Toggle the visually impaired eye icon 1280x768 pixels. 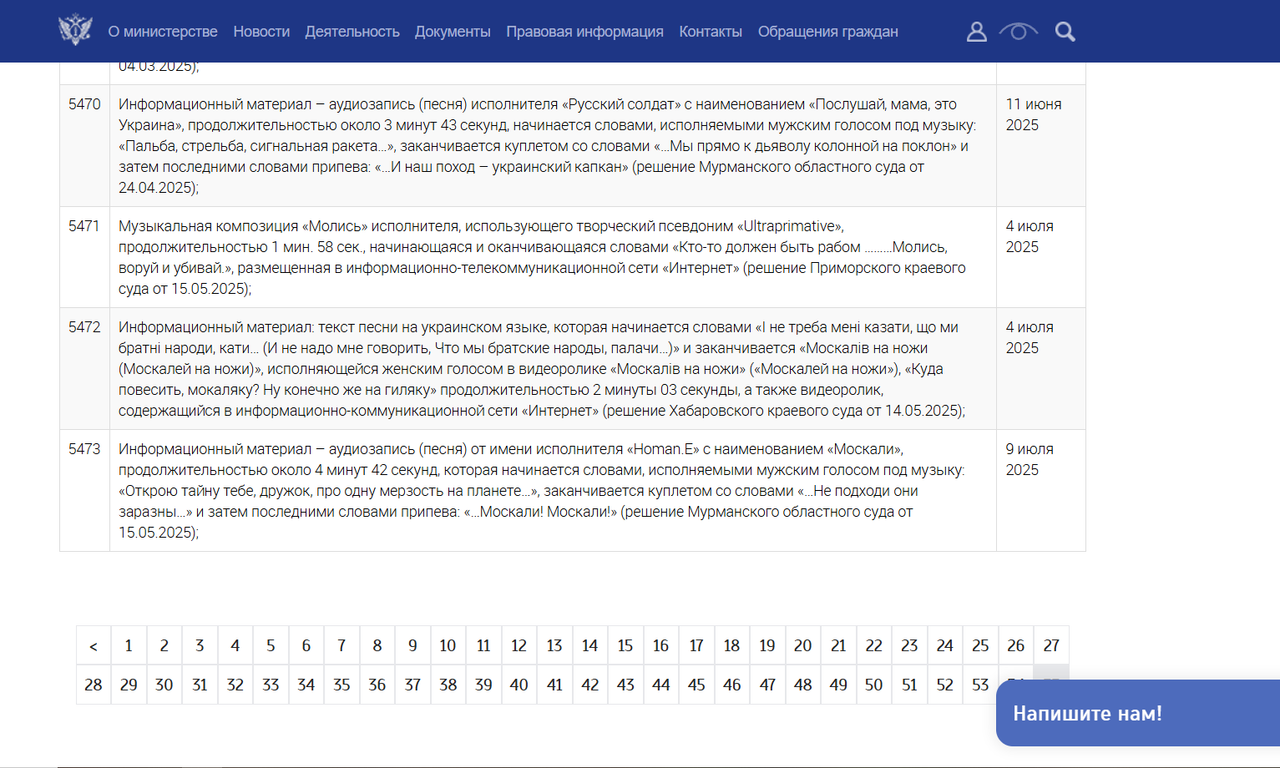[x=1018, y=32]
